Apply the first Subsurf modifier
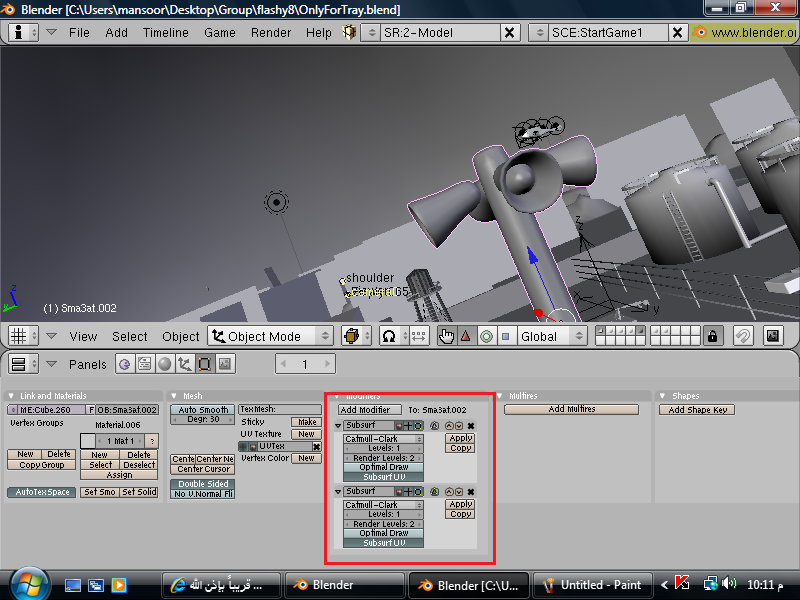The width and height of the screenshot is (800, 600). [460, 438]
